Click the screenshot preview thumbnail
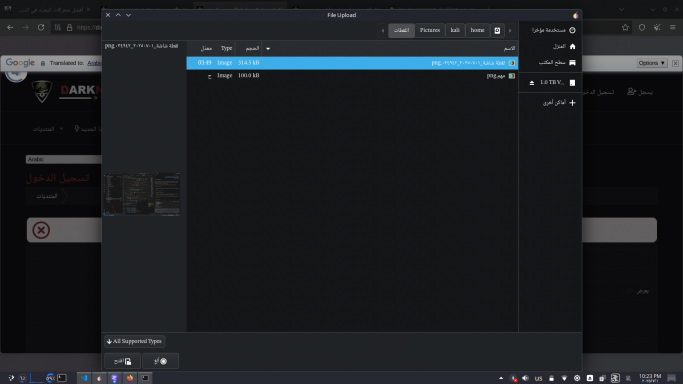The height and width of the screenshot is (384, 683). tap(142, 194)
